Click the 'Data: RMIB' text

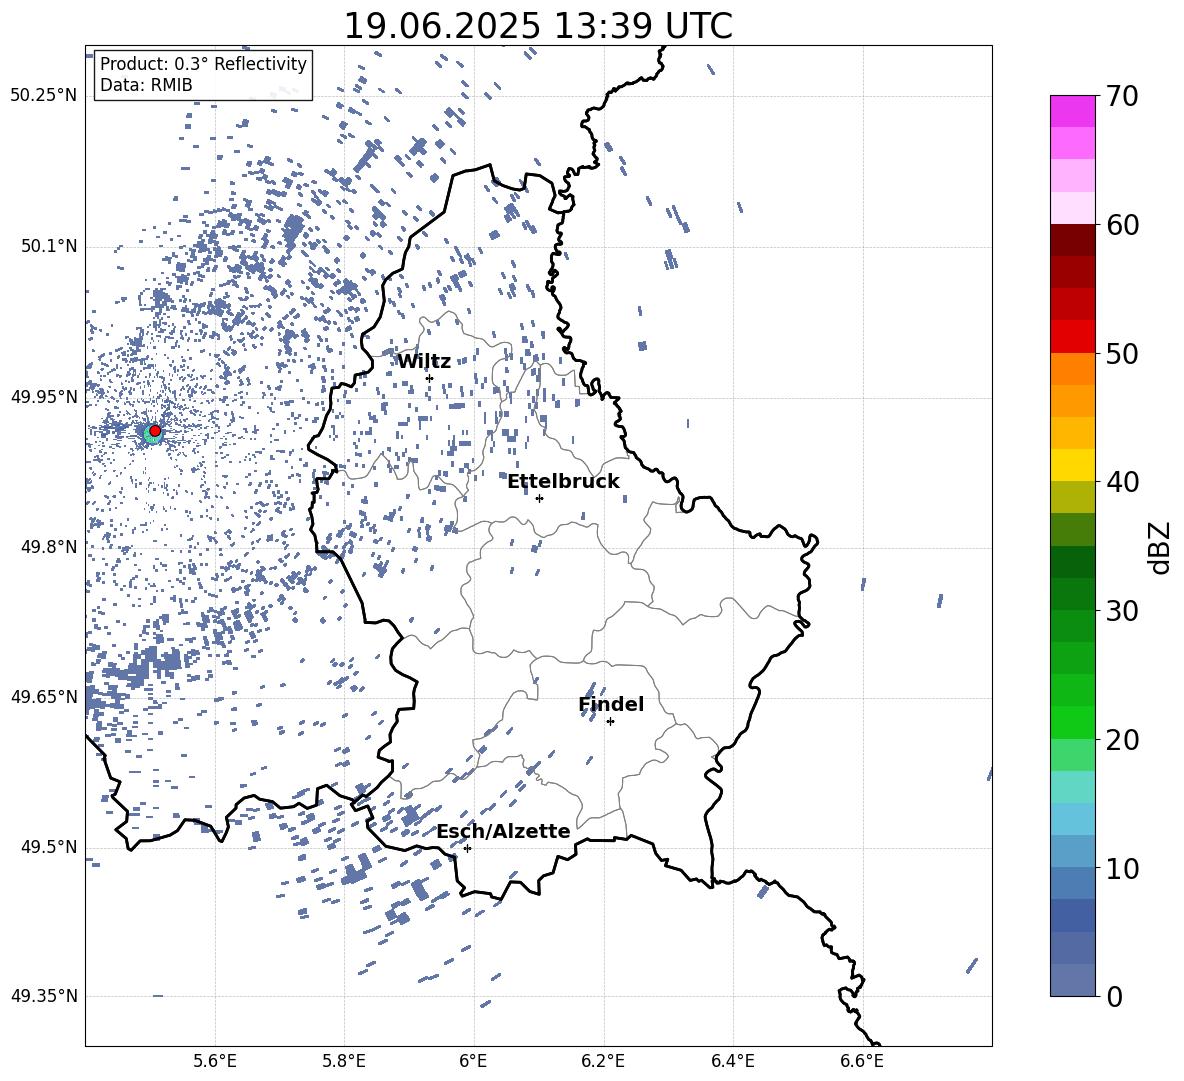coord(146,85)
